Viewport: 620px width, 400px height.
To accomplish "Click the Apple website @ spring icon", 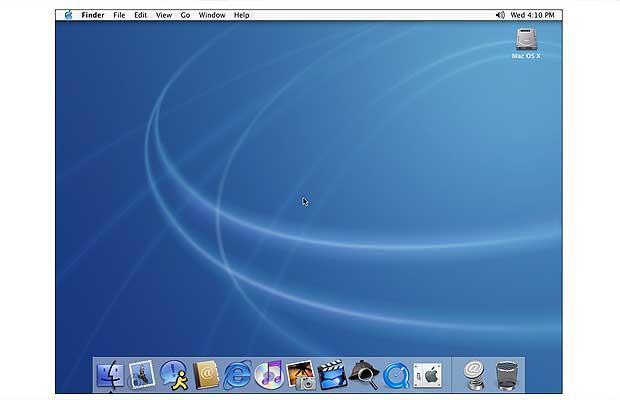I will (x=474, y=375).
